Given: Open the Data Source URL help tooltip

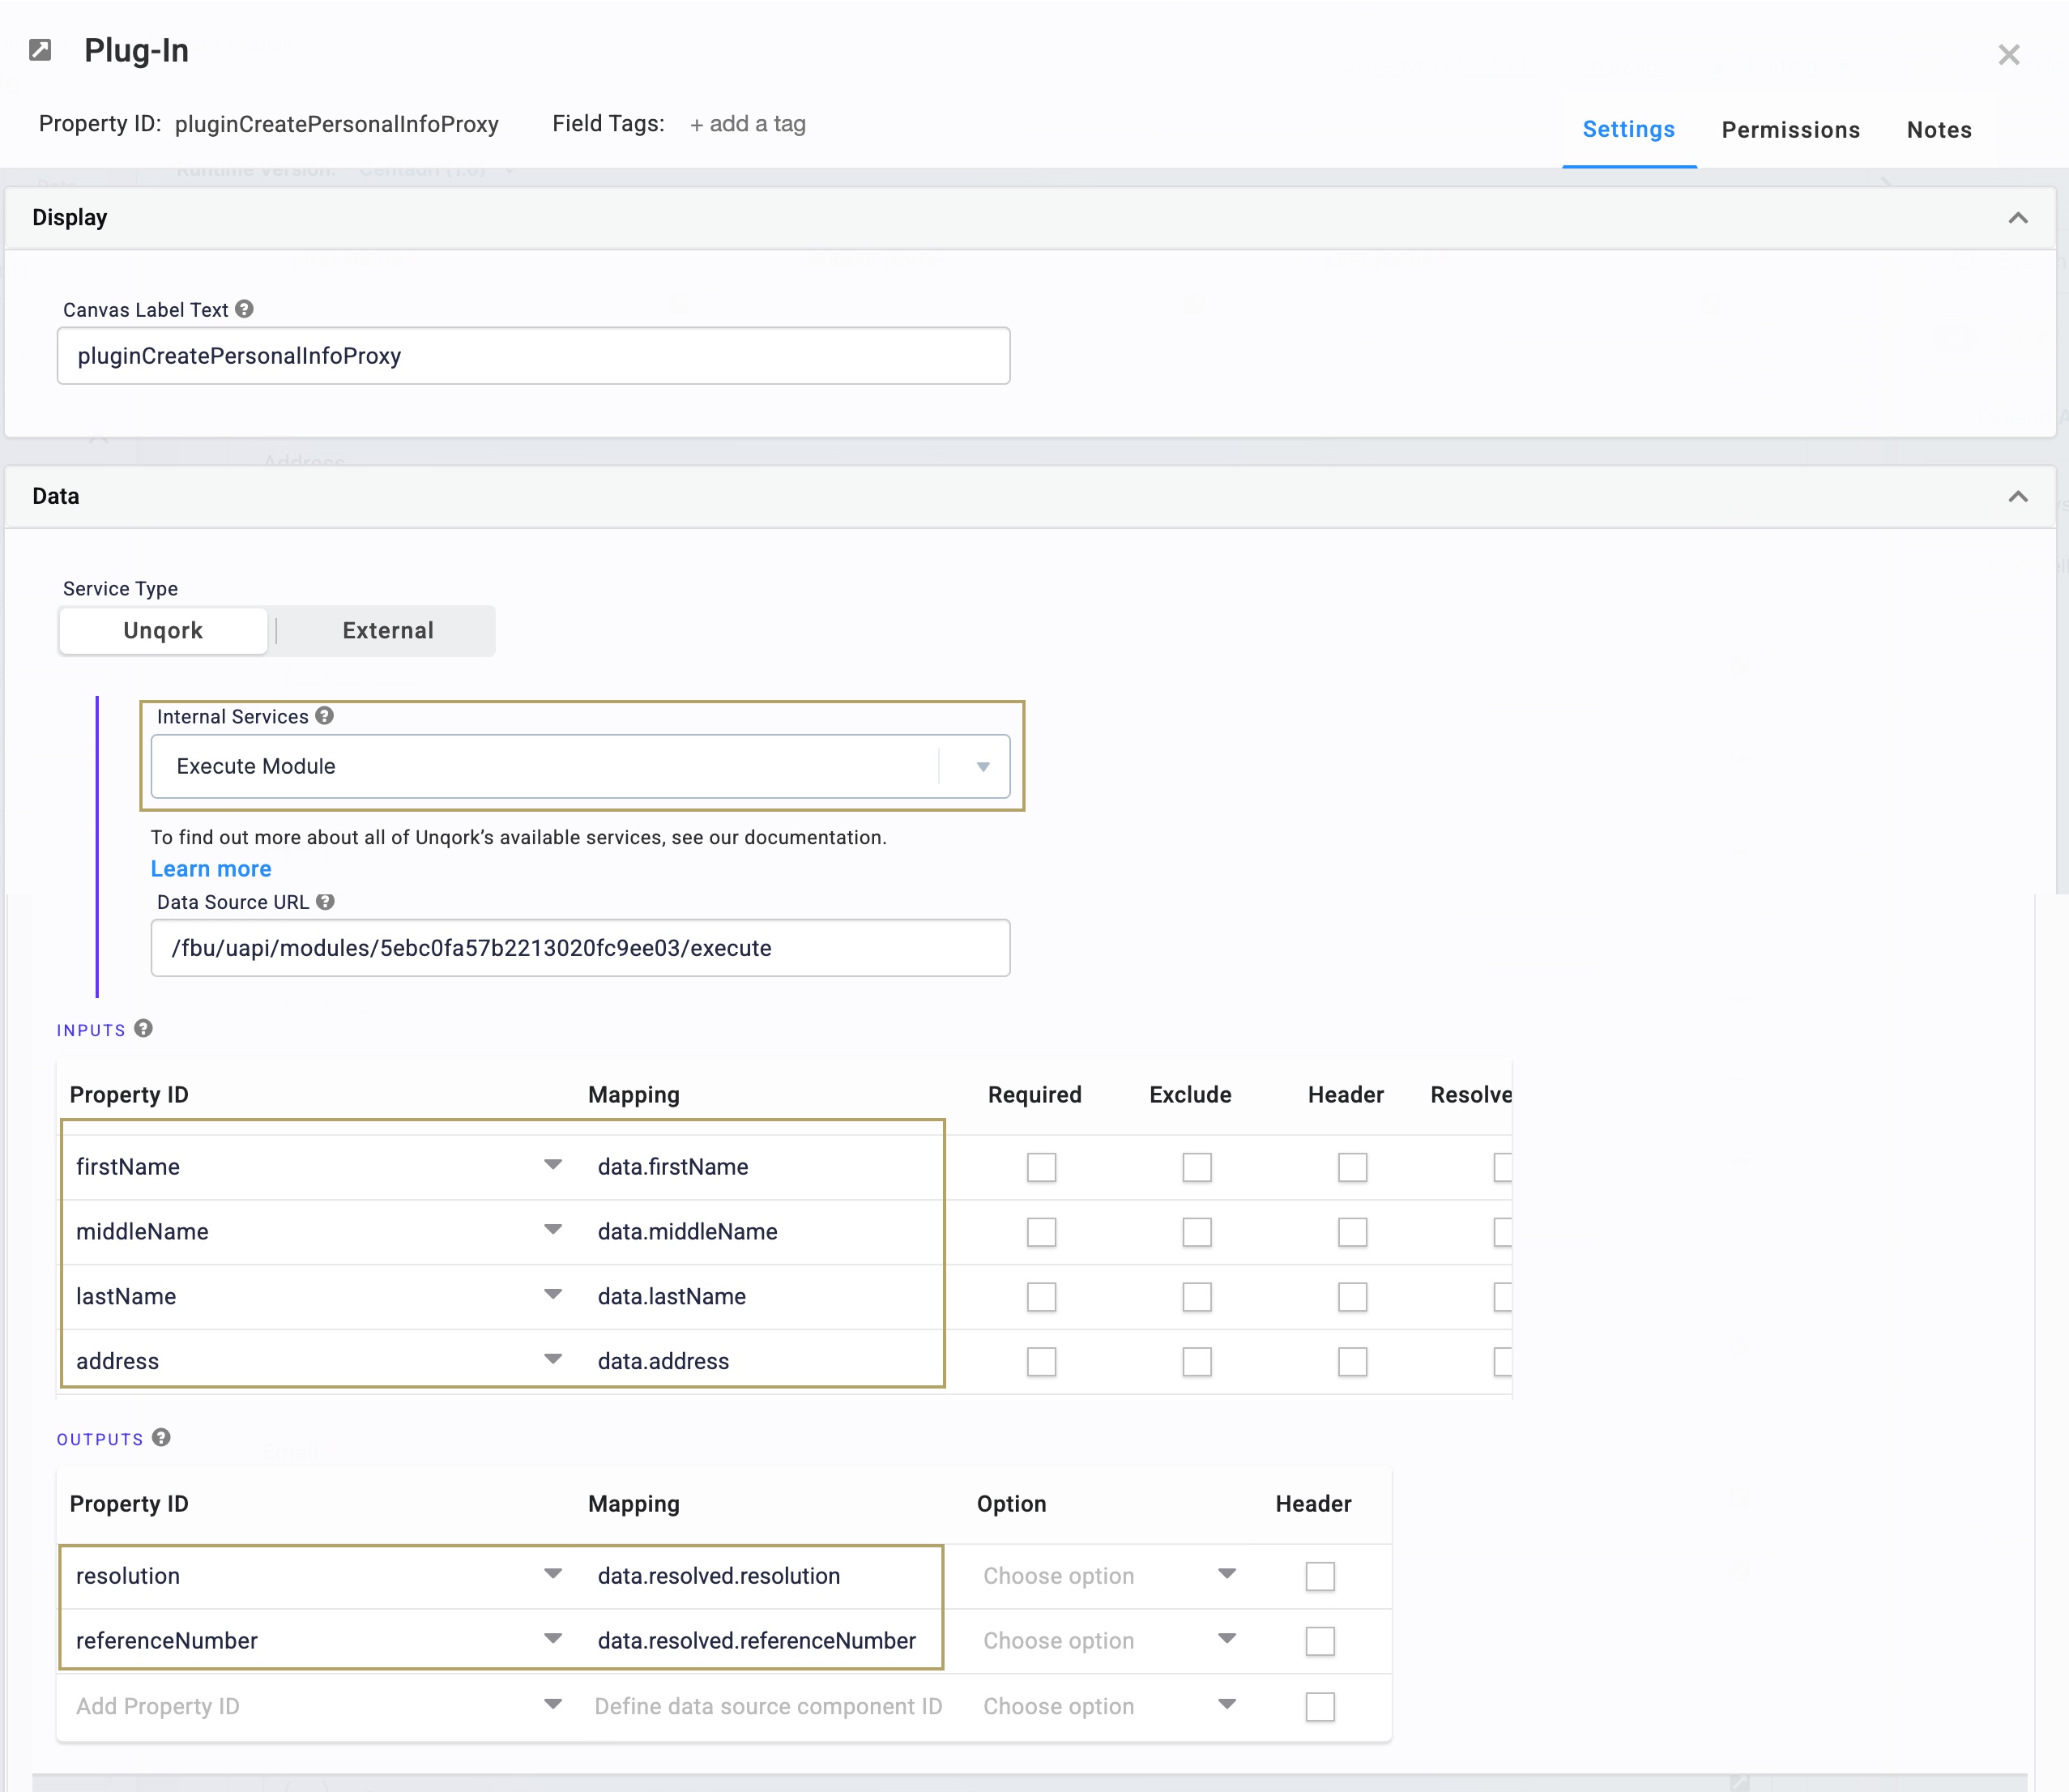Looking at the screenshot, I should click(324, 901).
